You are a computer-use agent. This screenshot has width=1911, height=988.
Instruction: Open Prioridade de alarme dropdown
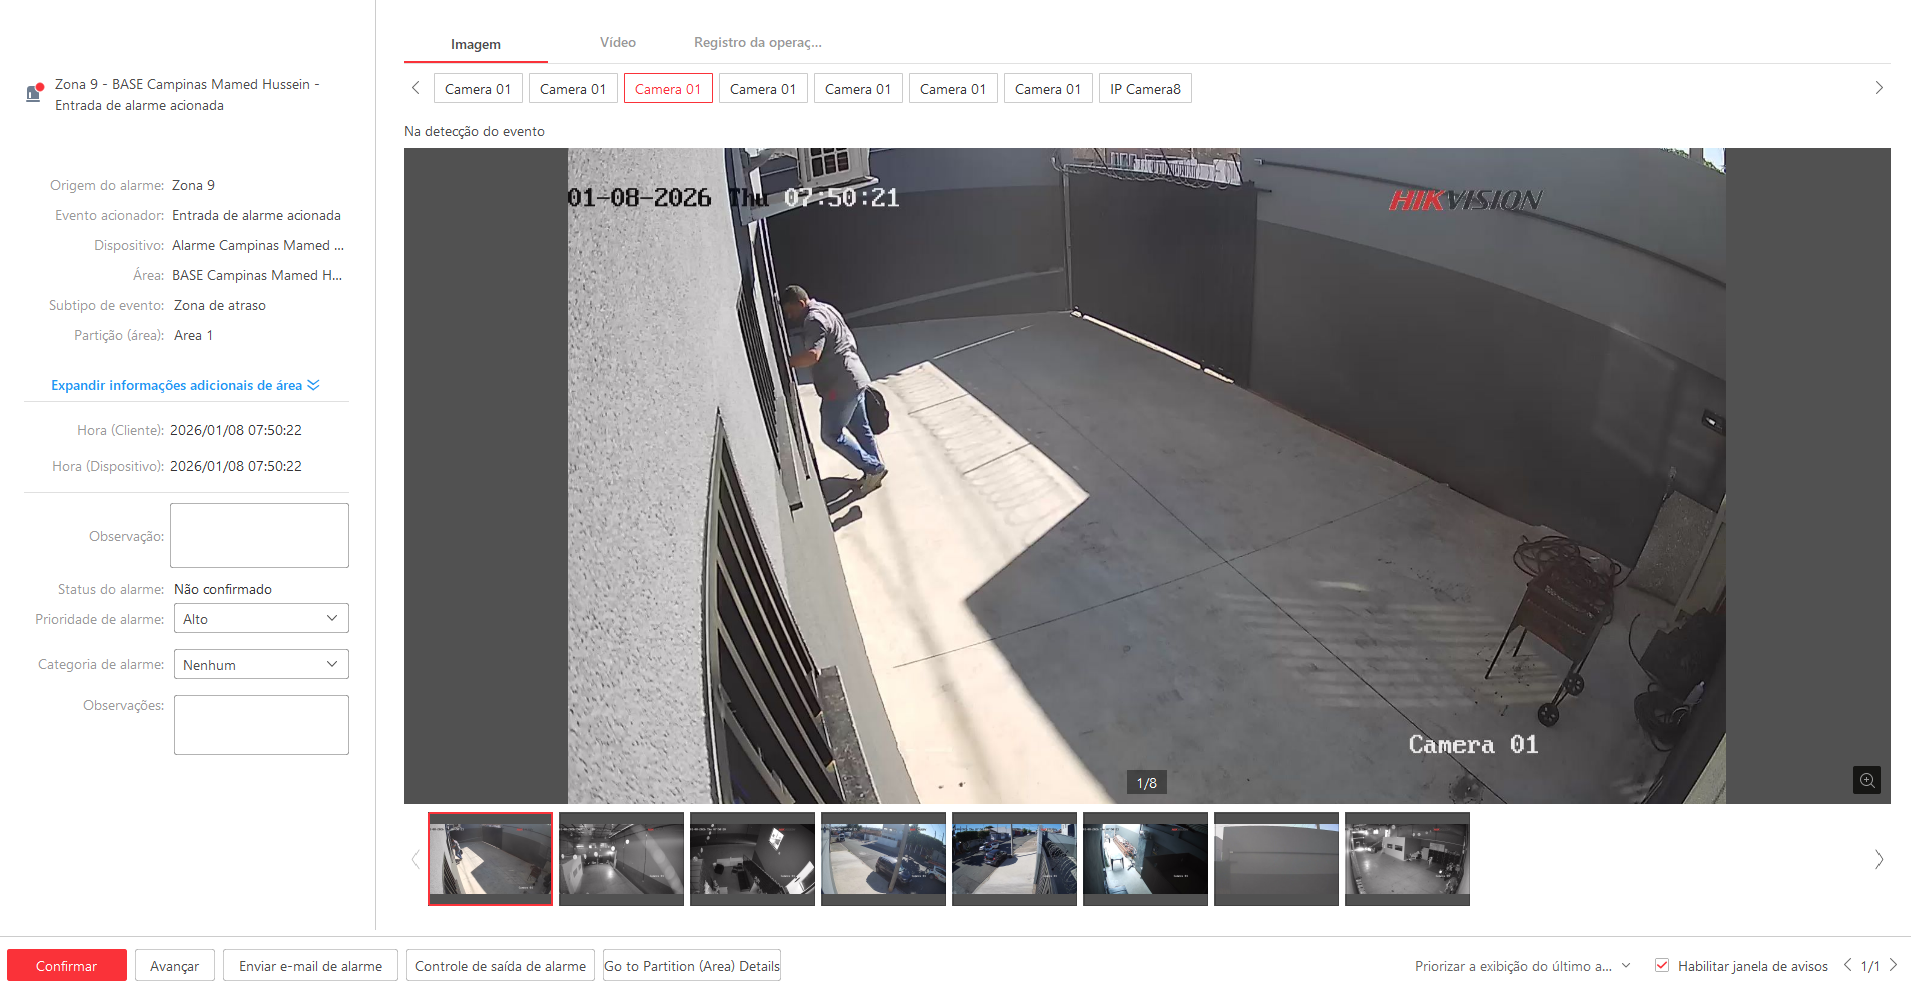261,619
